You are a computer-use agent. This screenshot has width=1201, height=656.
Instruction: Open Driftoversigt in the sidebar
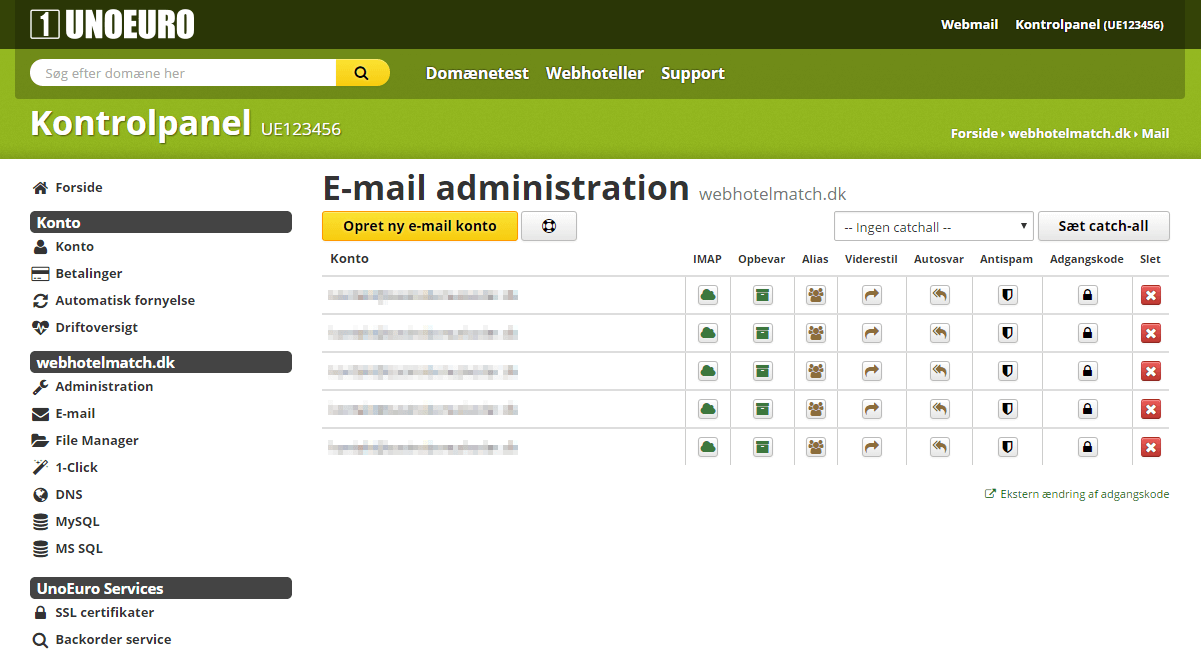pyautogui.click(x=85, y=328)
